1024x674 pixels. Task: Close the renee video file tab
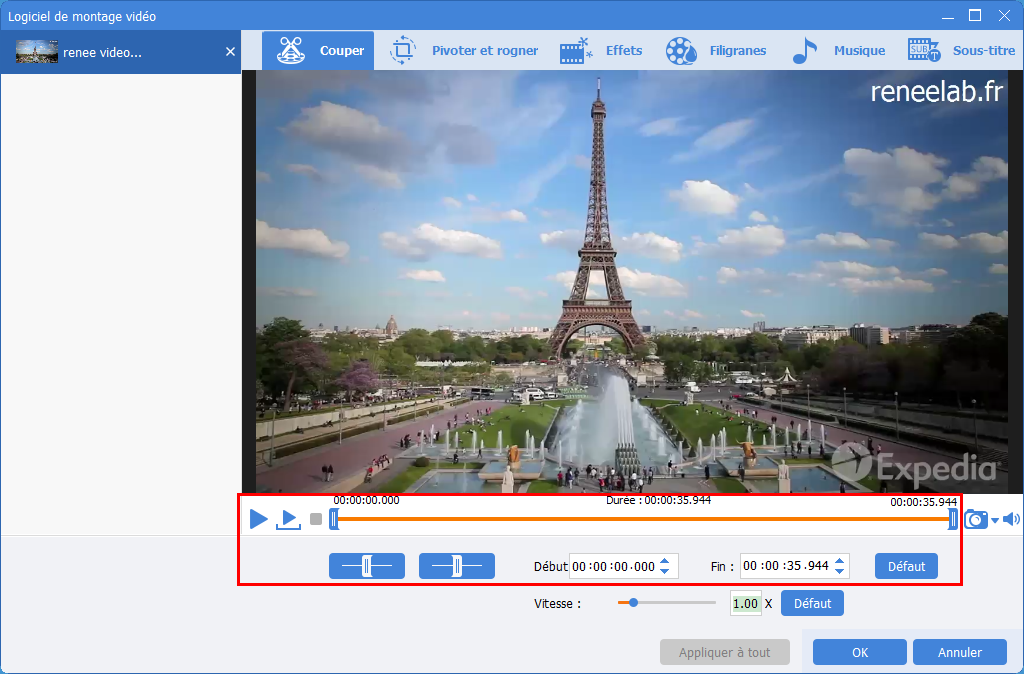pyautogui.click(x=230, y=52)
